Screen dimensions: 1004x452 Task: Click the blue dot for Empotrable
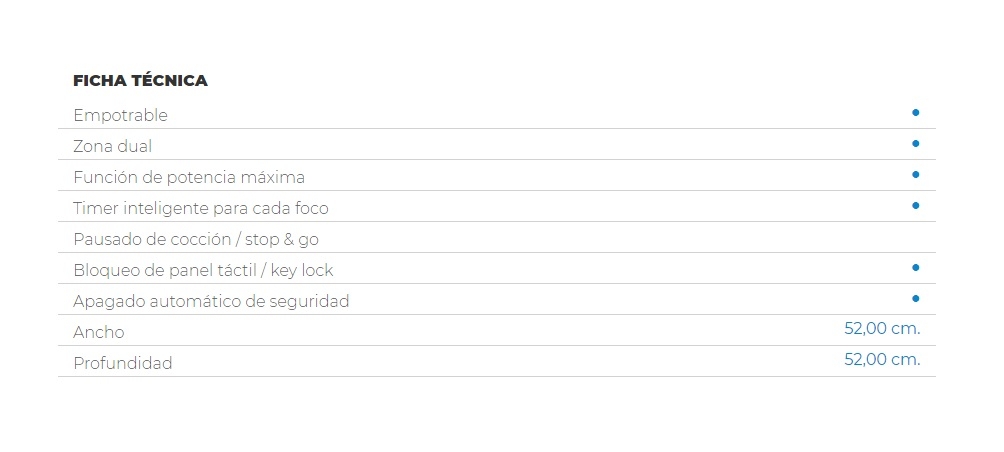(x=916, y=113)
